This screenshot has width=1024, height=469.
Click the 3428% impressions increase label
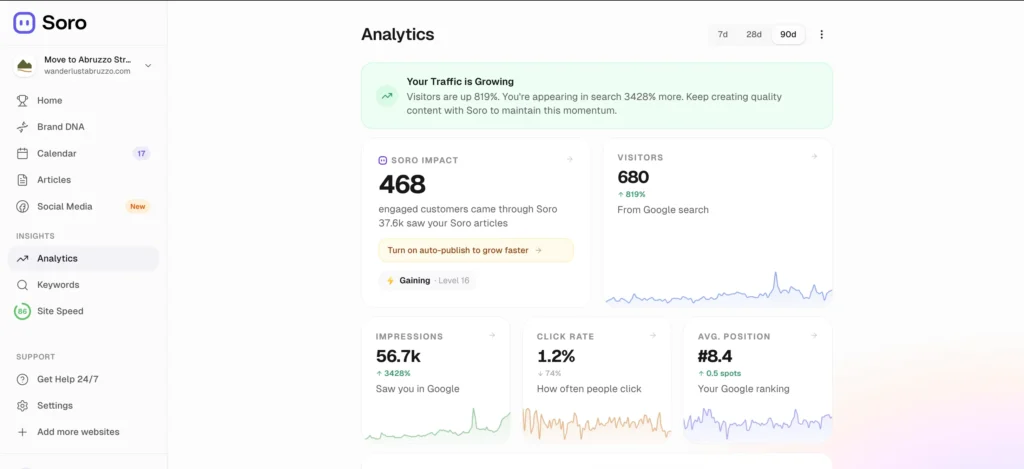(x=393, y=374)
